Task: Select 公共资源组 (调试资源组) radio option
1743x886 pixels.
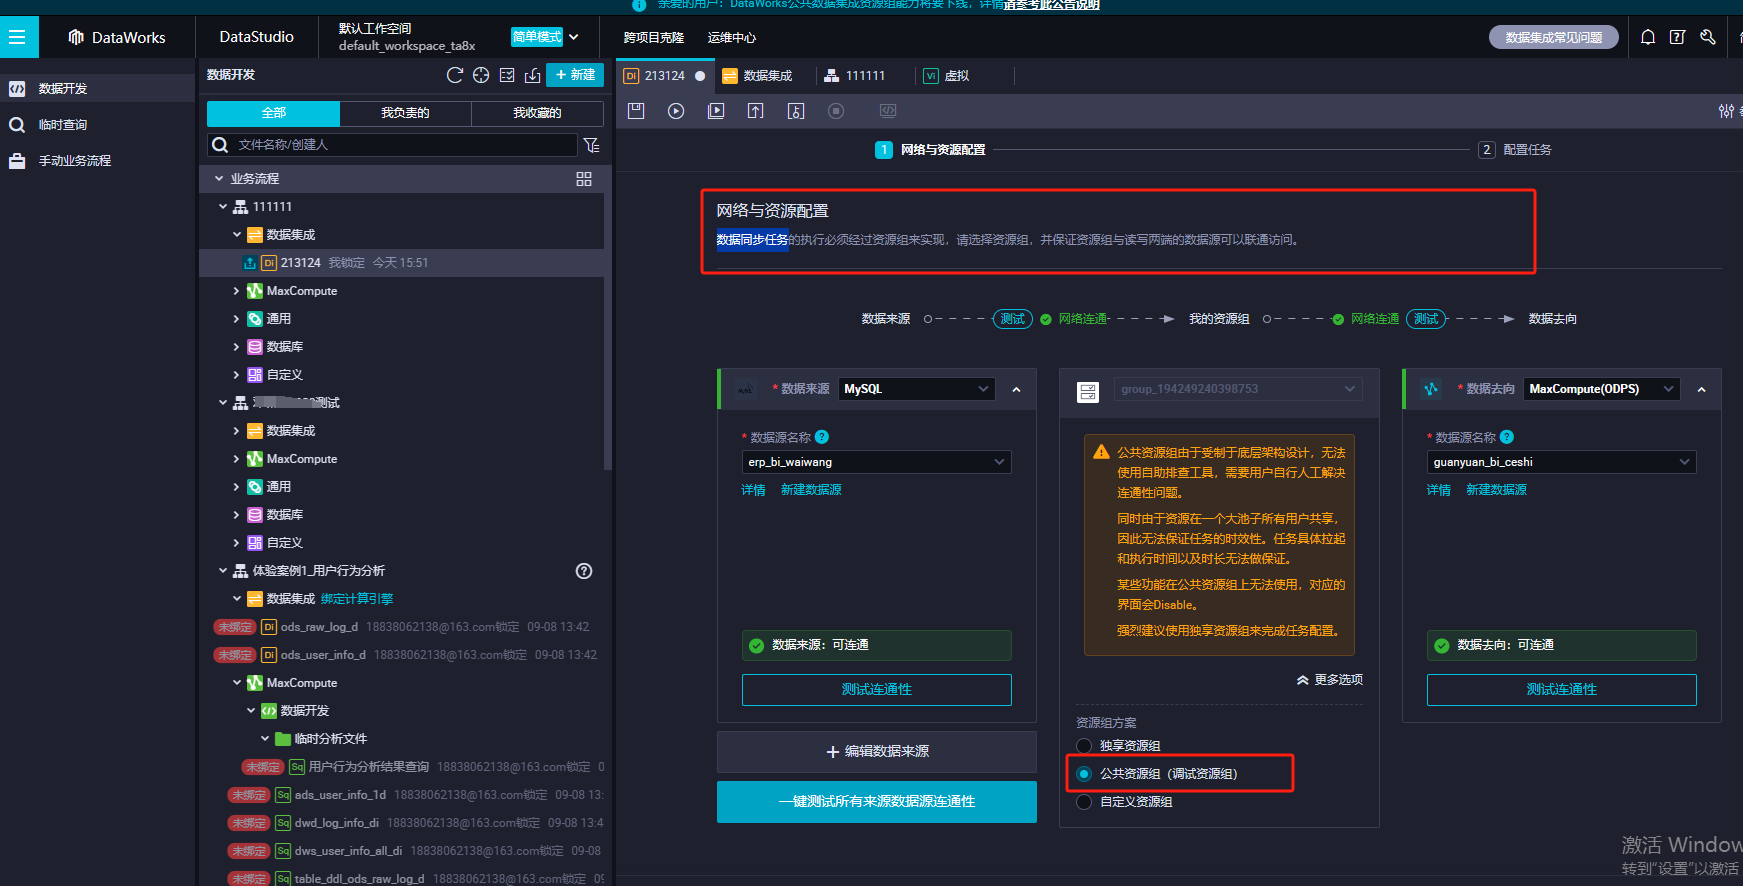Action: click(1084, 774)
